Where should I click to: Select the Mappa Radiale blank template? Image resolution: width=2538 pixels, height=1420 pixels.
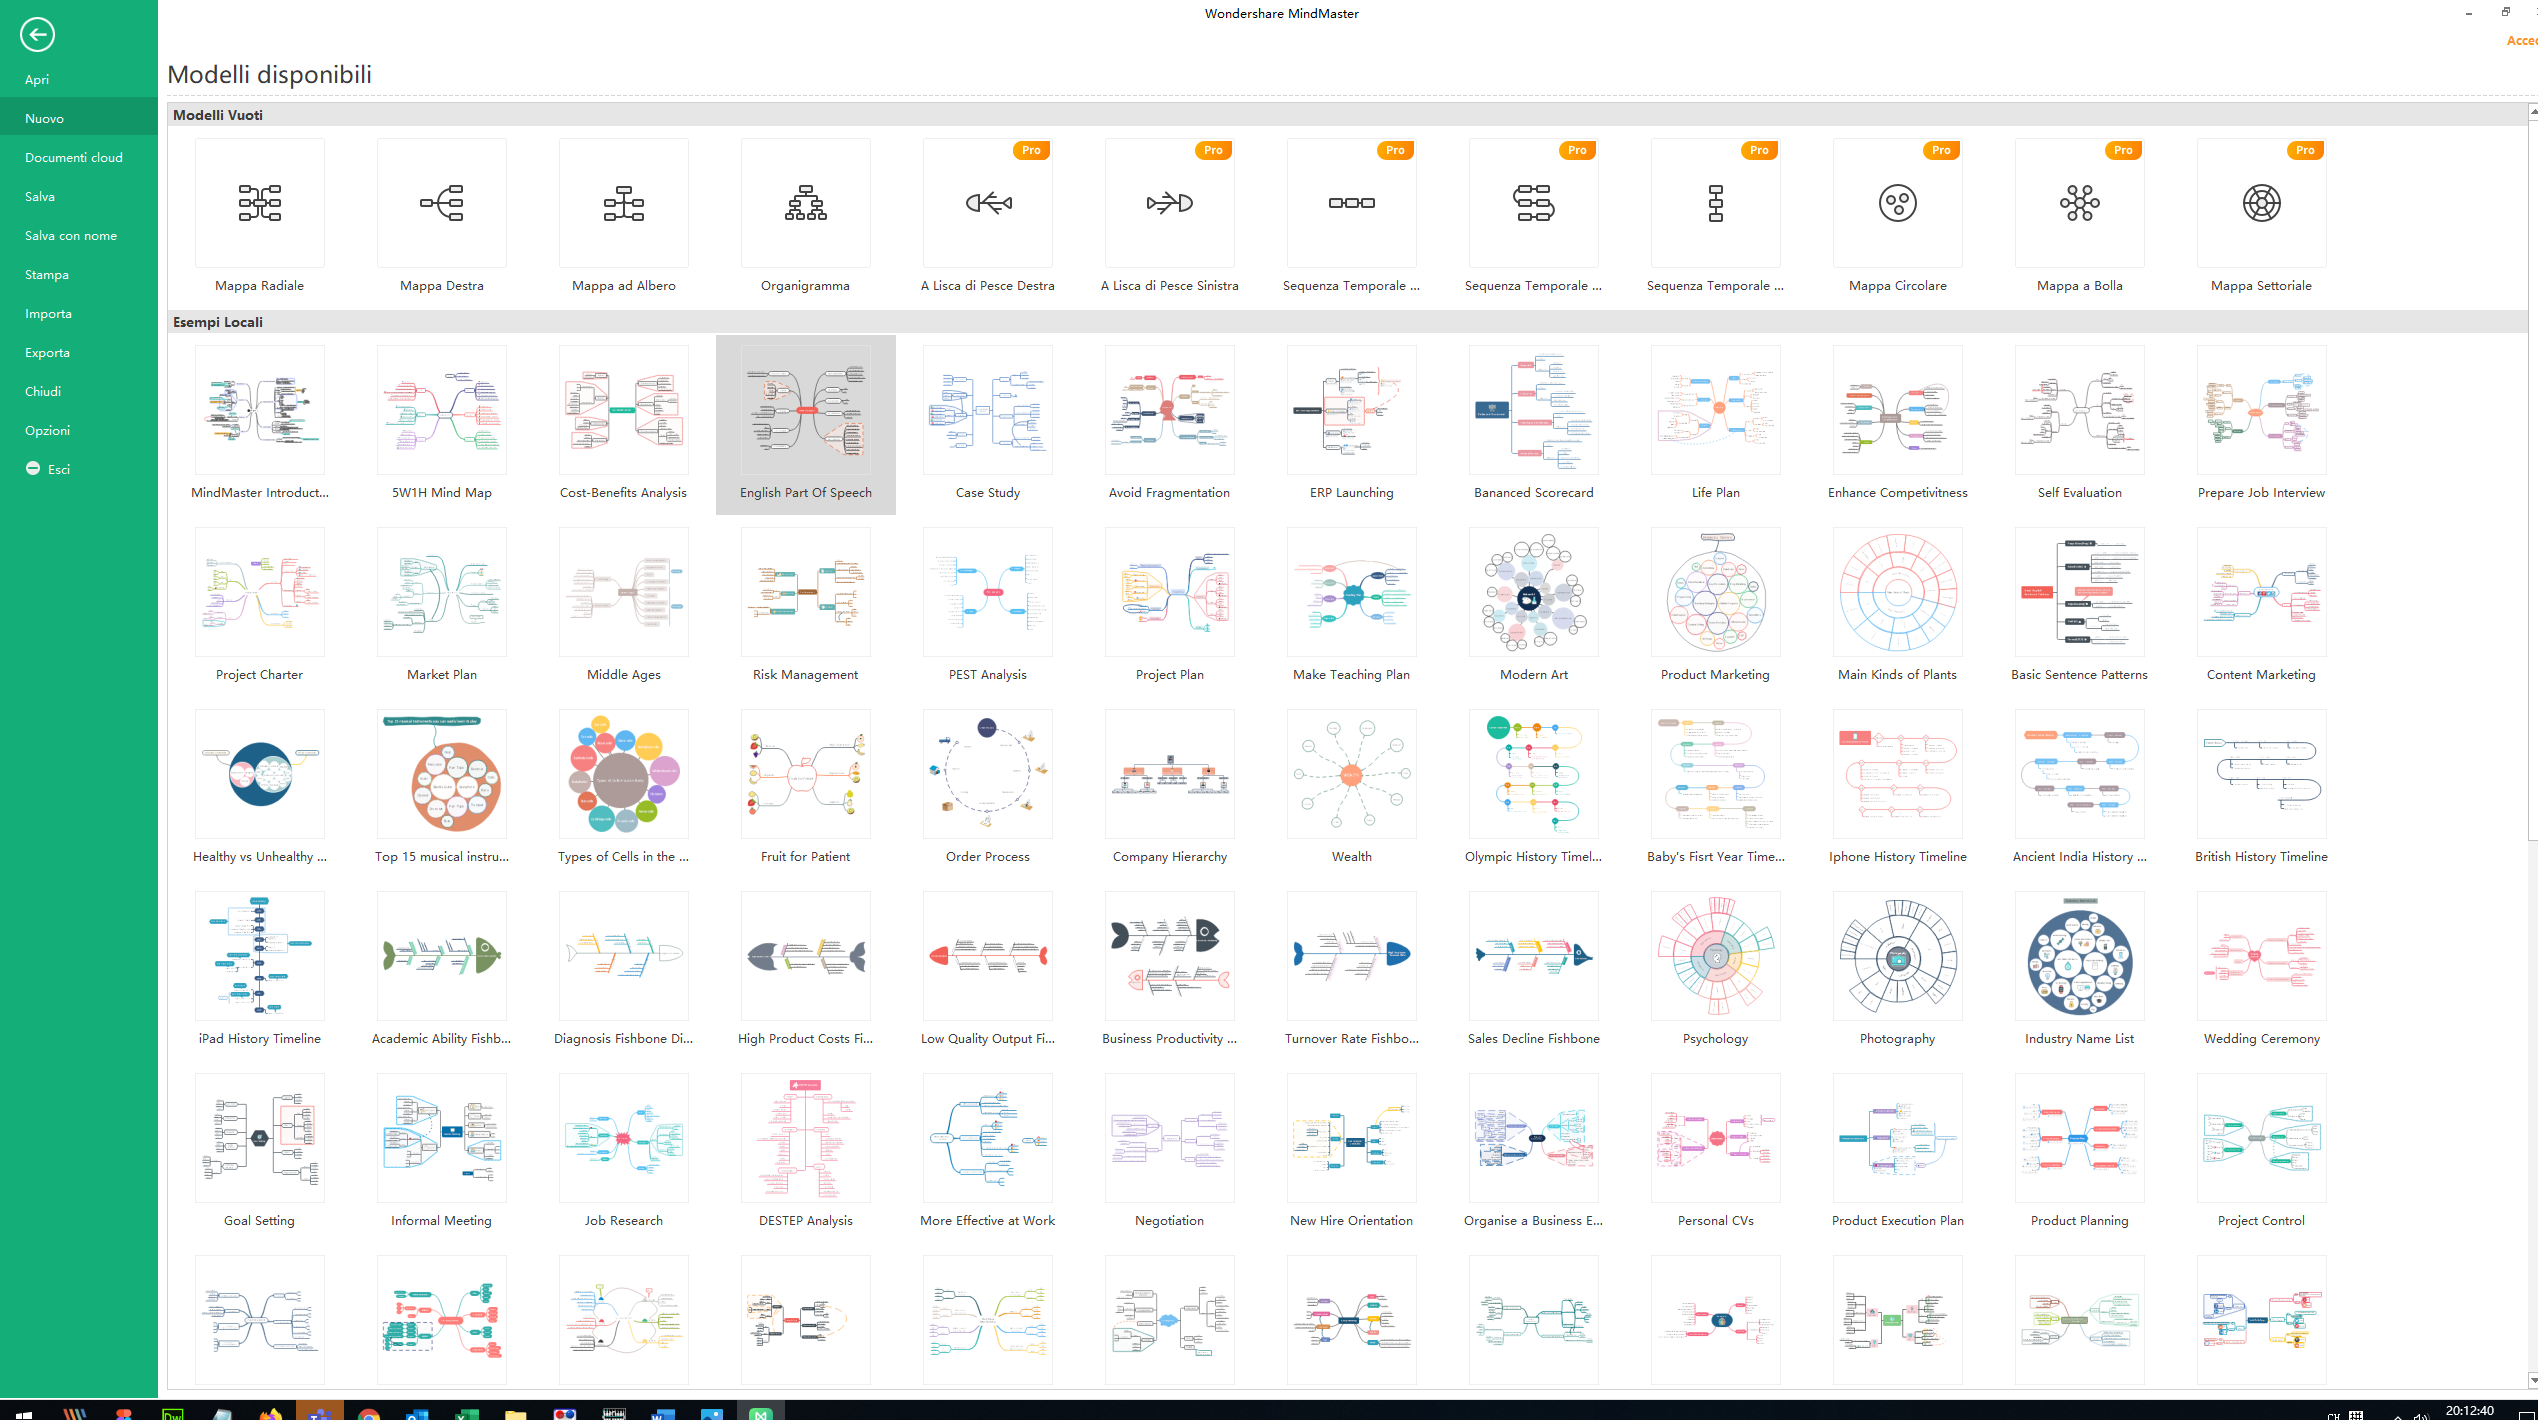(259, 203)
